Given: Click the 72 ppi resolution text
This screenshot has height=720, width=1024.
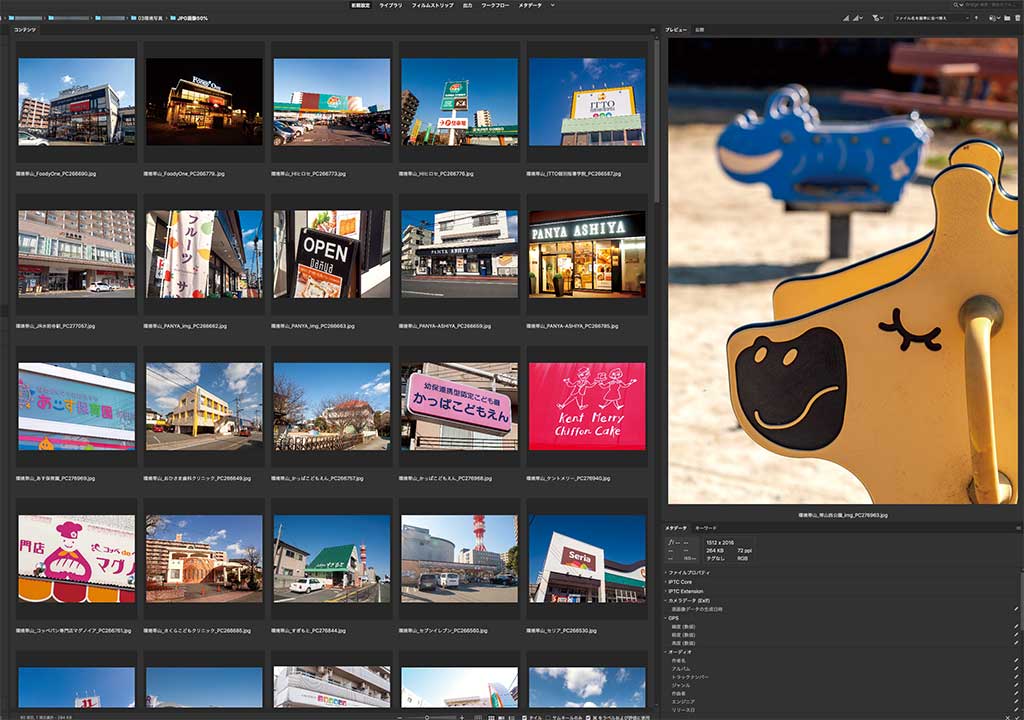Looking at the screenshot, I should click(744, 551).
